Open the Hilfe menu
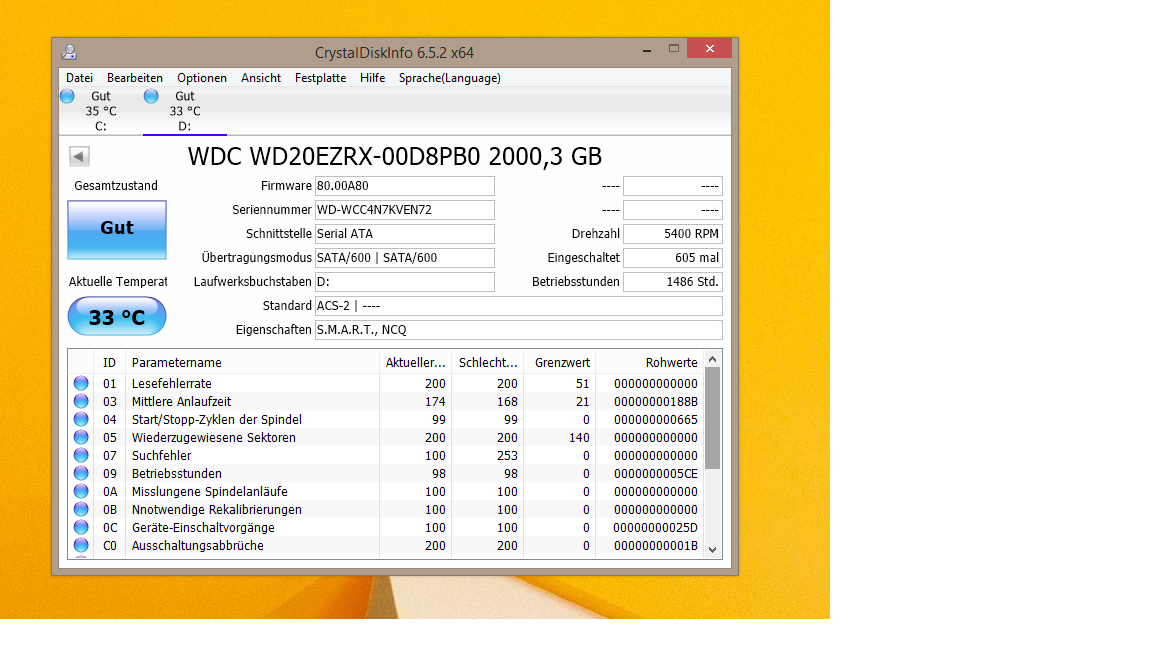The width and height of the screenshot is (1152, 648). (x=372, y=78)
